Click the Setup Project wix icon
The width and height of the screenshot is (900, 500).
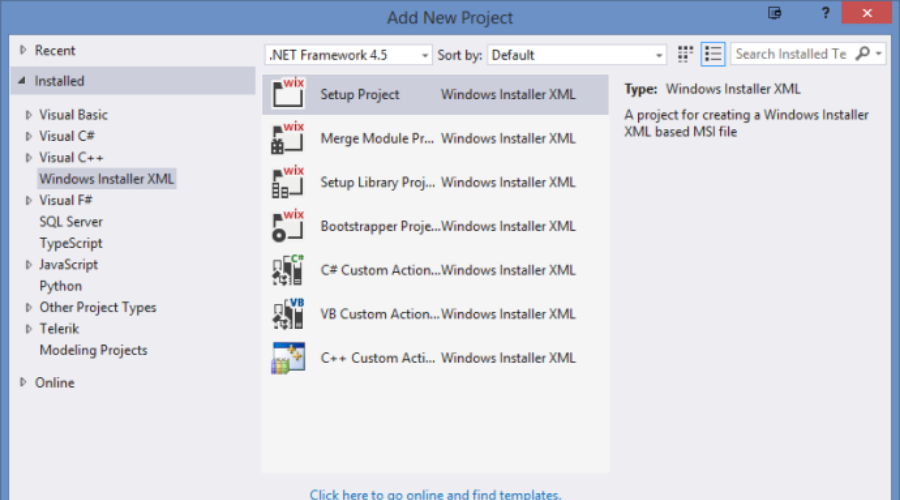click(x=288, y=93)
